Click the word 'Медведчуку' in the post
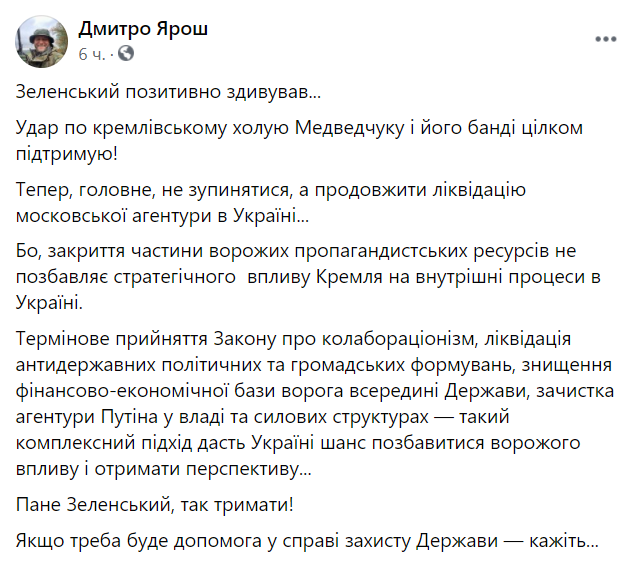The image size is (641, 568). 350,128
